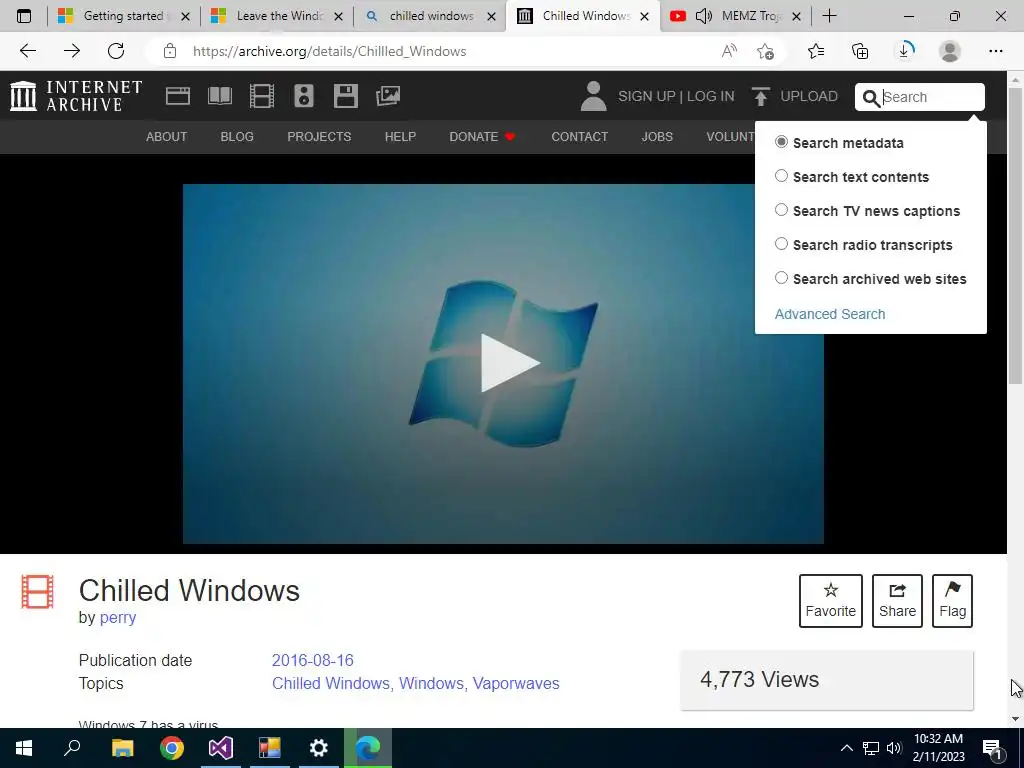Mute the MEMZ tab's speaker icon

[x=704, y=16]
